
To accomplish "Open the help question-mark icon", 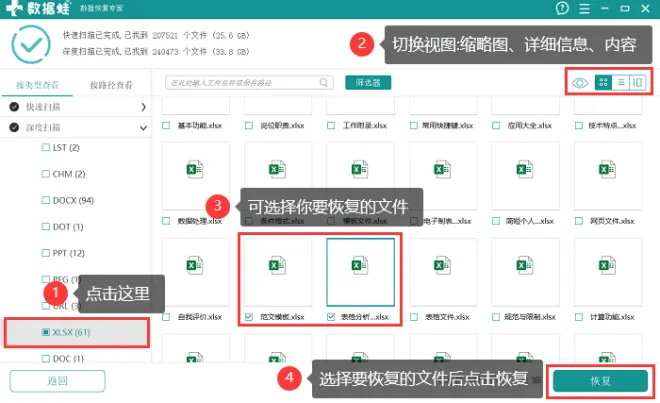I will tap(562, 8).
